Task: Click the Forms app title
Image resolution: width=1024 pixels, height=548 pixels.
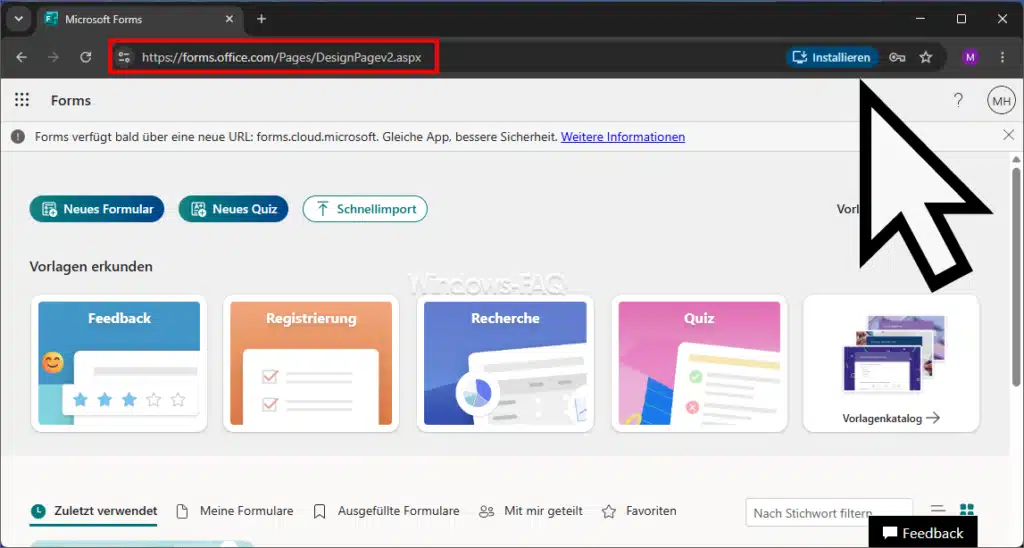Action: point(71,101)
